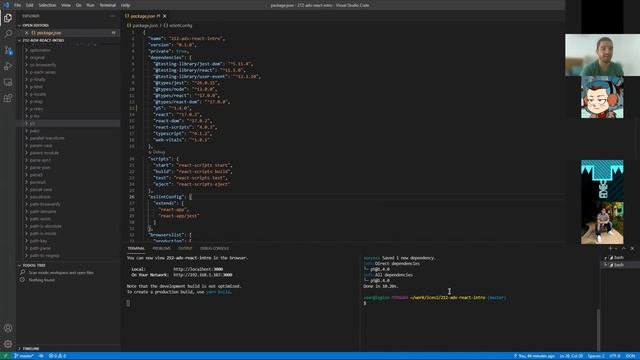Switch to the Debug Console panel tab
This screenshot has width=640, height=360.
click(214, 248)
